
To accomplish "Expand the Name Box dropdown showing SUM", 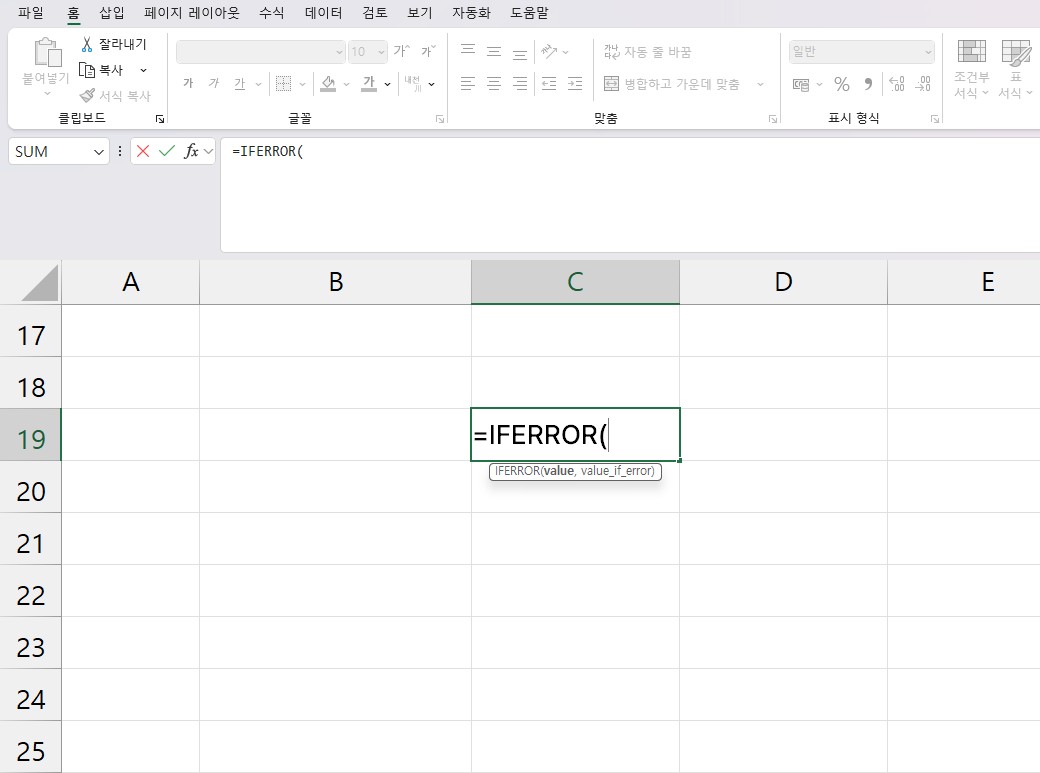I will pos(99,152).
